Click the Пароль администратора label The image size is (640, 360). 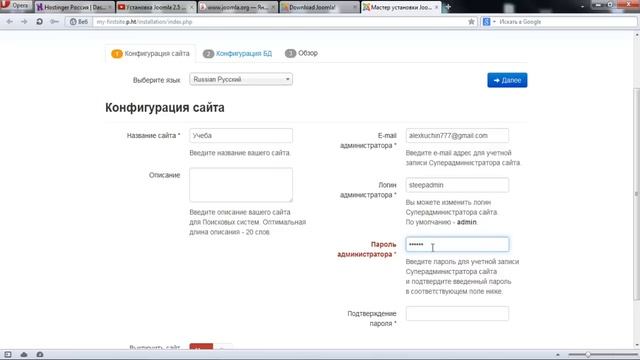(367, 249)
